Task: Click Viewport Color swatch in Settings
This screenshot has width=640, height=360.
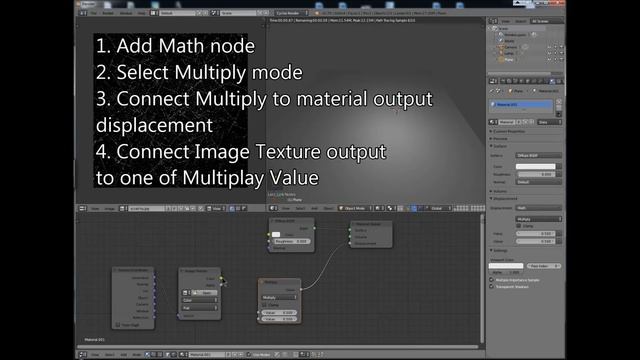Action: tap(506, 266)
